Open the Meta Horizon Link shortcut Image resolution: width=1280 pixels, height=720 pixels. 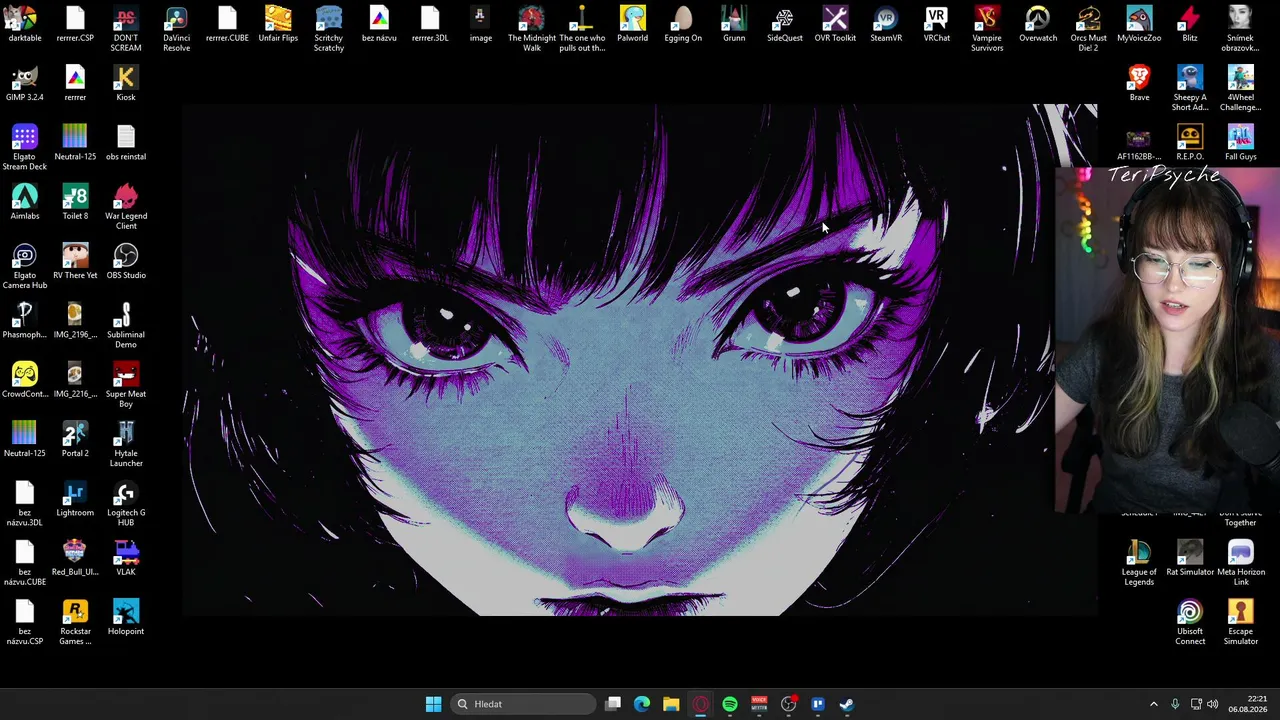pyautogui.click(x=1241, y=563)
